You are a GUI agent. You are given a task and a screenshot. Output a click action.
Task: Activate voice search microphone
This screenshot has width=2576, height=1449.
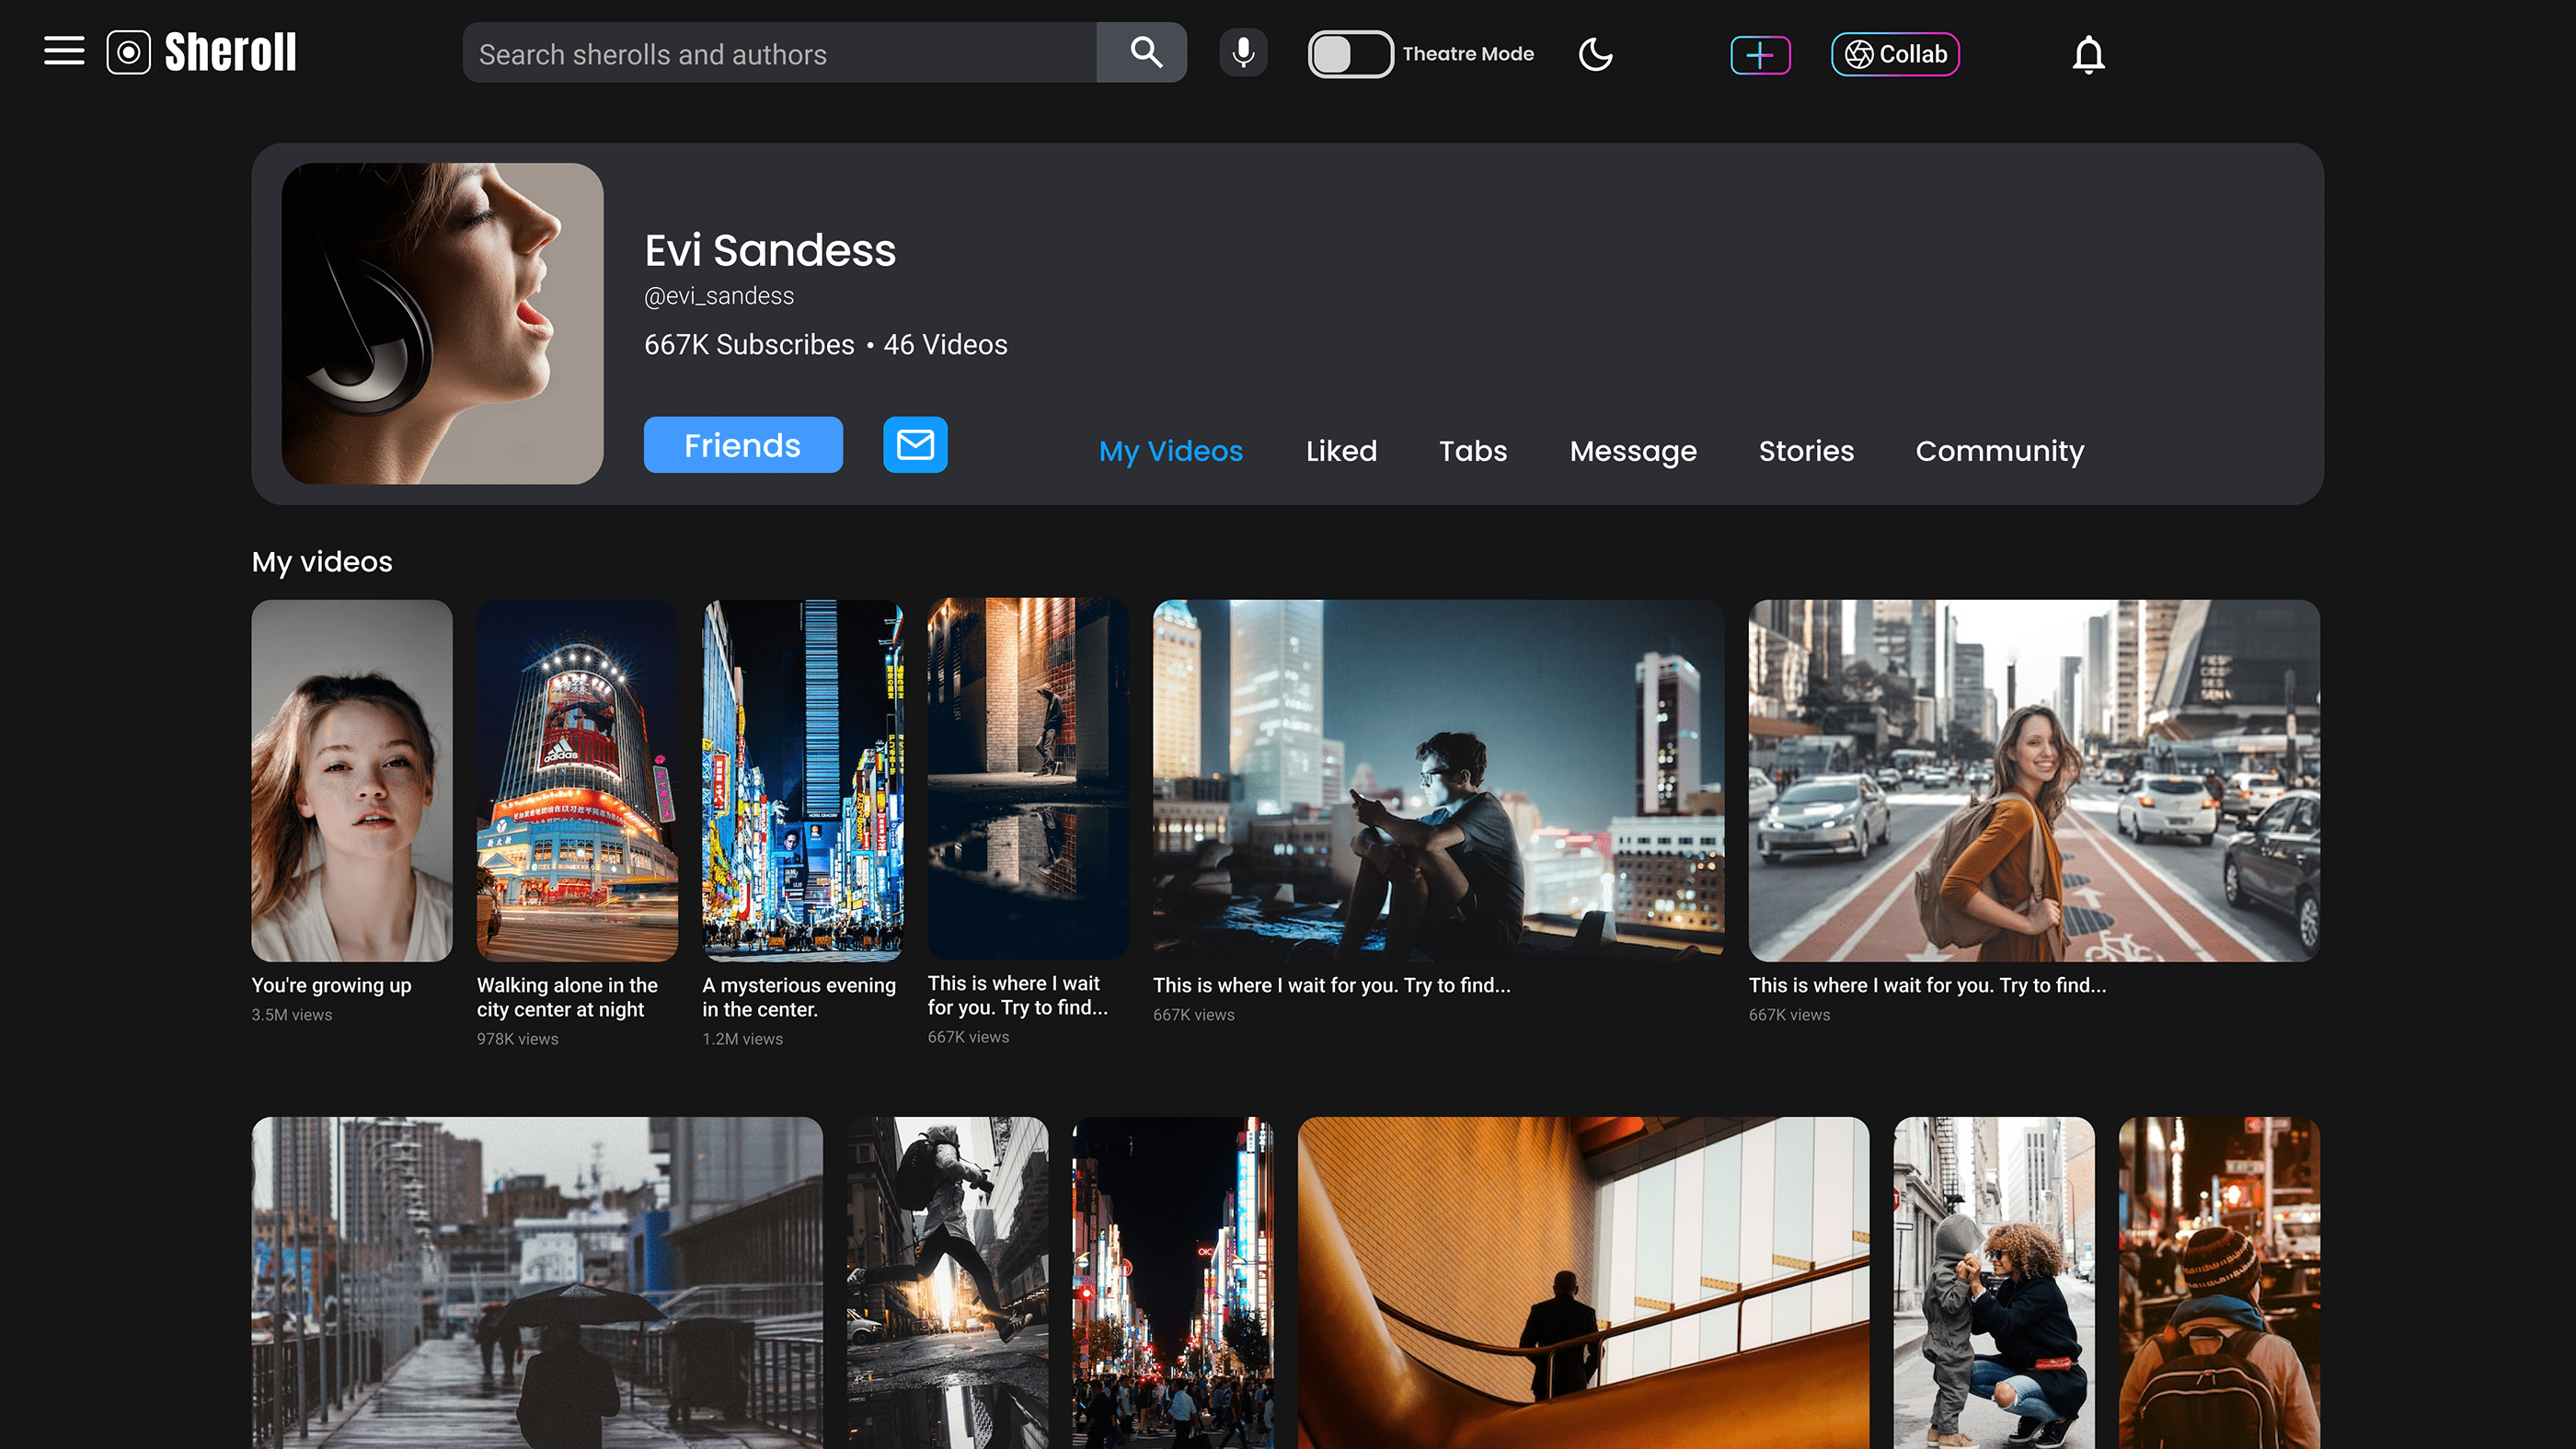tap(1243, 53)
